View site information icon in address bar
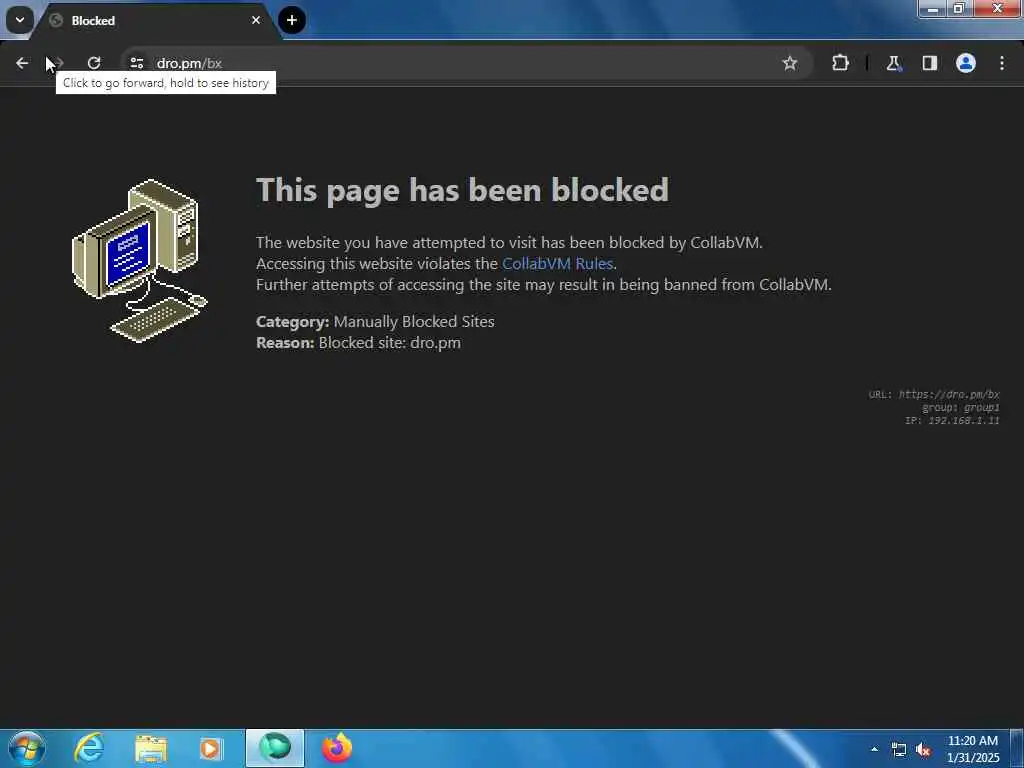 point(136,63)
